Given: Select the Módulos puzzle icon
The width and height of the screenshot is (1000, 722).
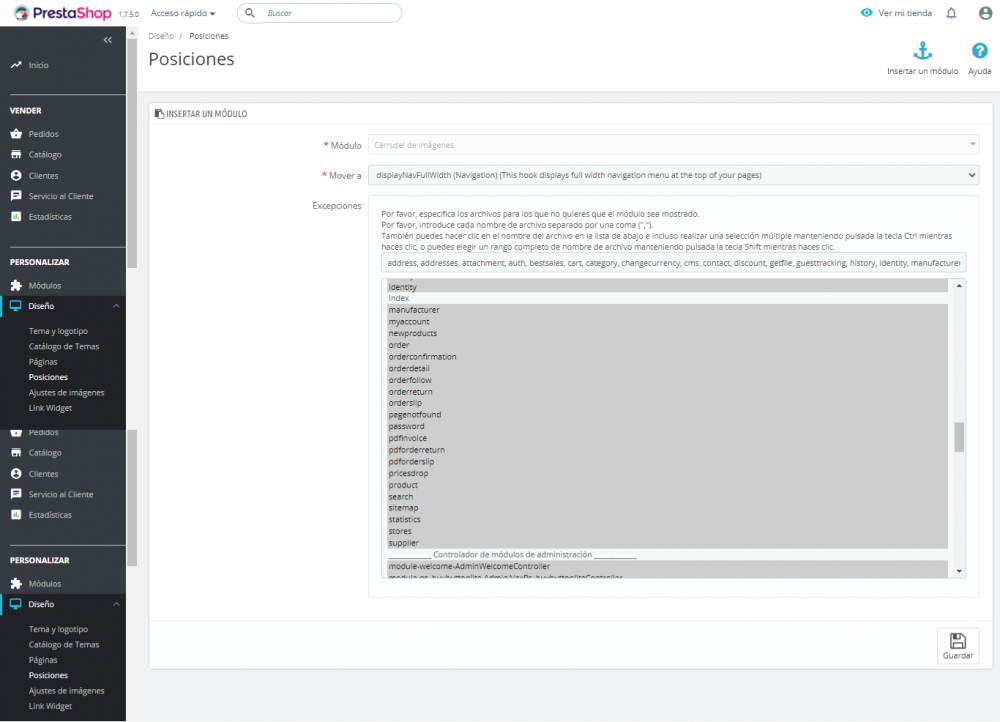Looking at the screenshot, I should point(14,285).
